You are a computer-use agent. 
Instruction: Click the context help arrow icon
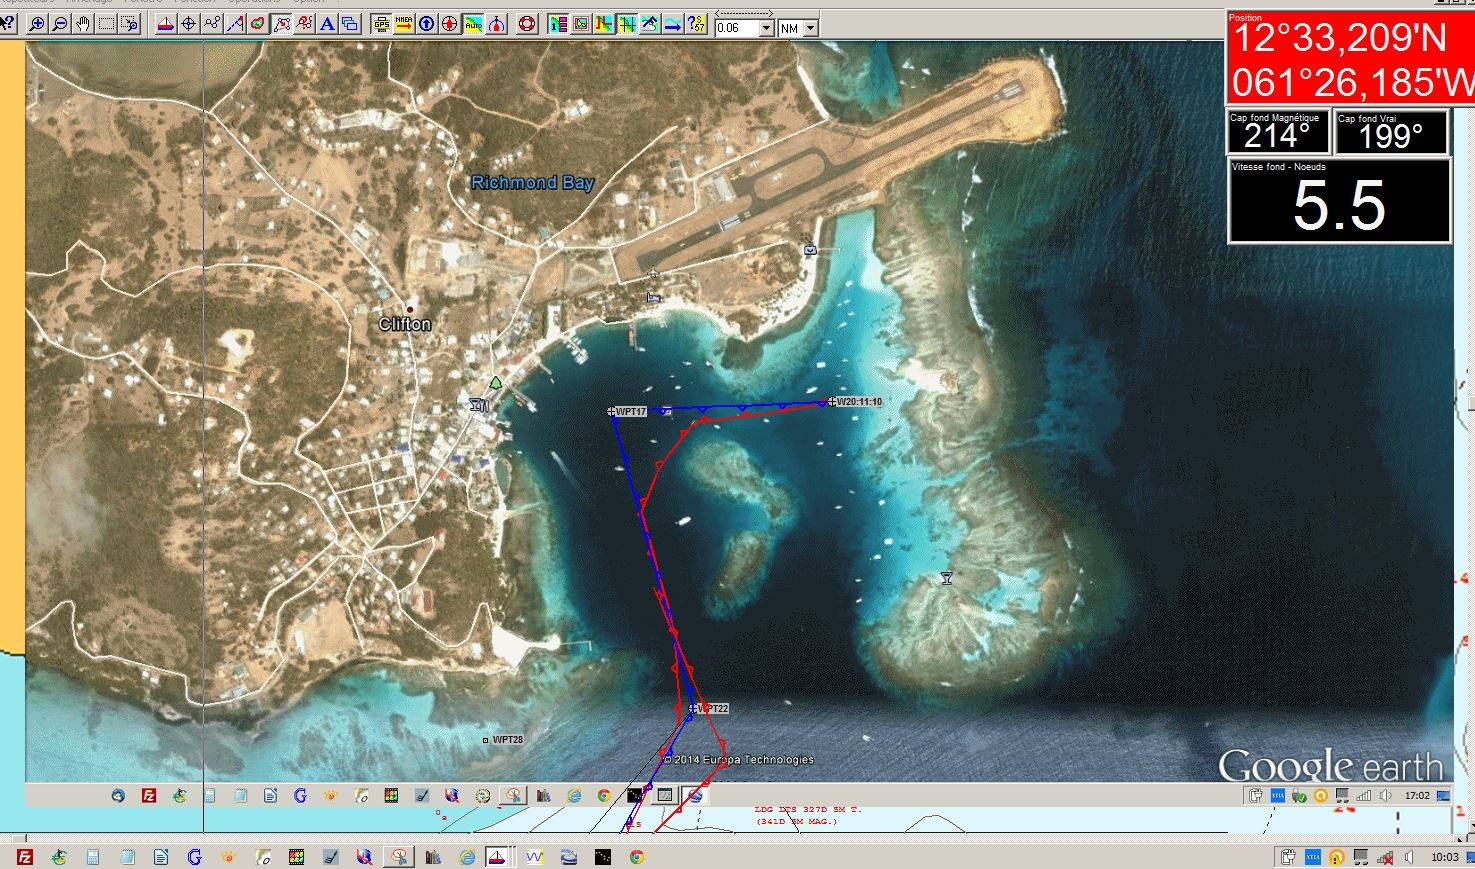click(8, 25)
